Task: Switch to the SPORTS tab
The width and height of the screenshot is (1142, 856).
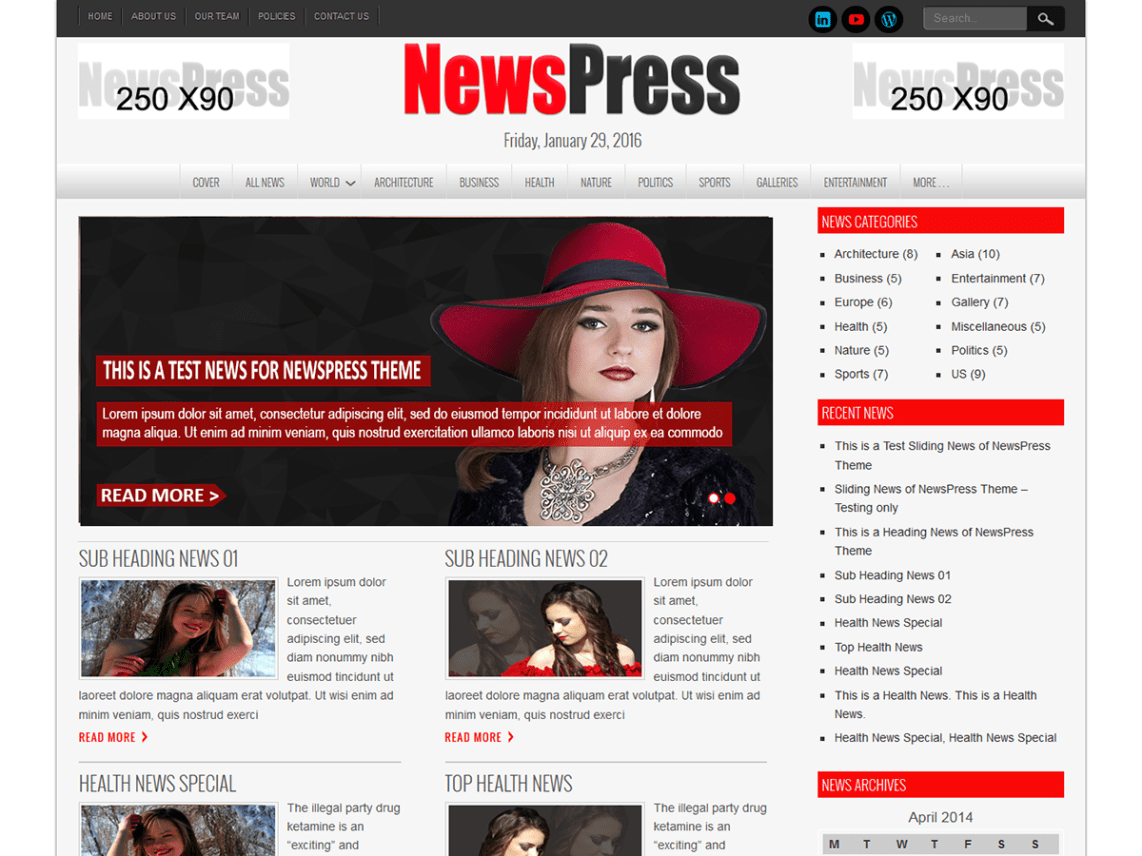Action: (714, 181)
